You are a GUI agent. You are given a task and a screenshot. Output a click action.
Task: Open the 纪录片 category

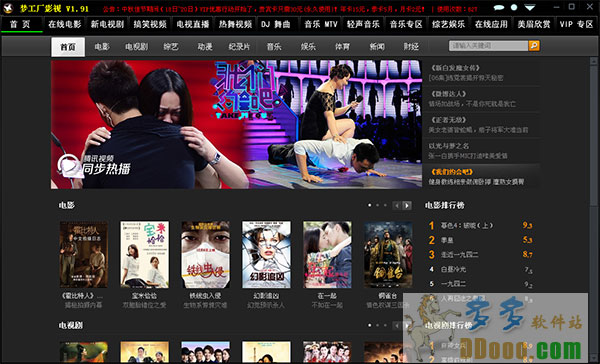[x=239, y=47]
